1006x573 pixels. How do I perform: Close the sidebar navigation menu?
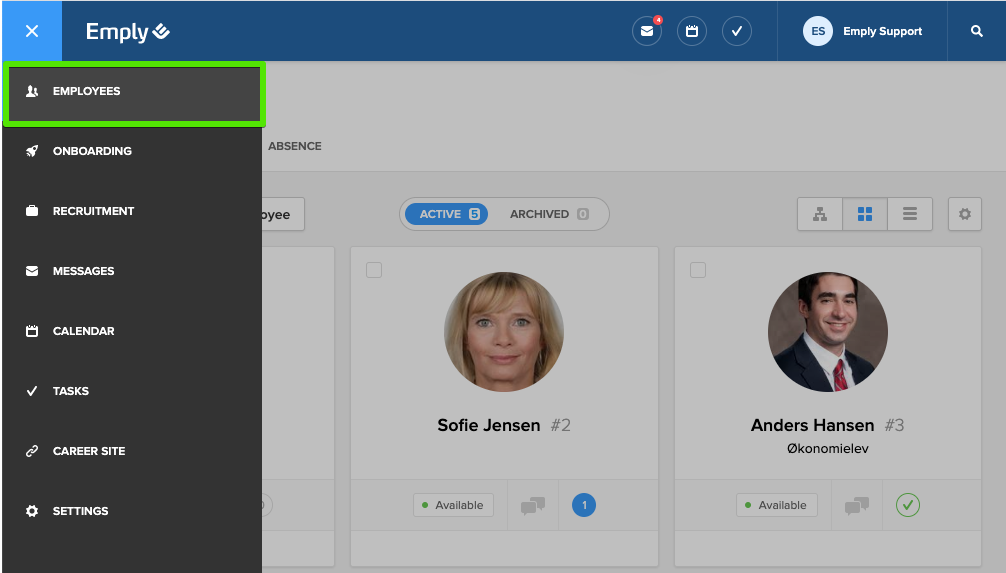point(31,31)
